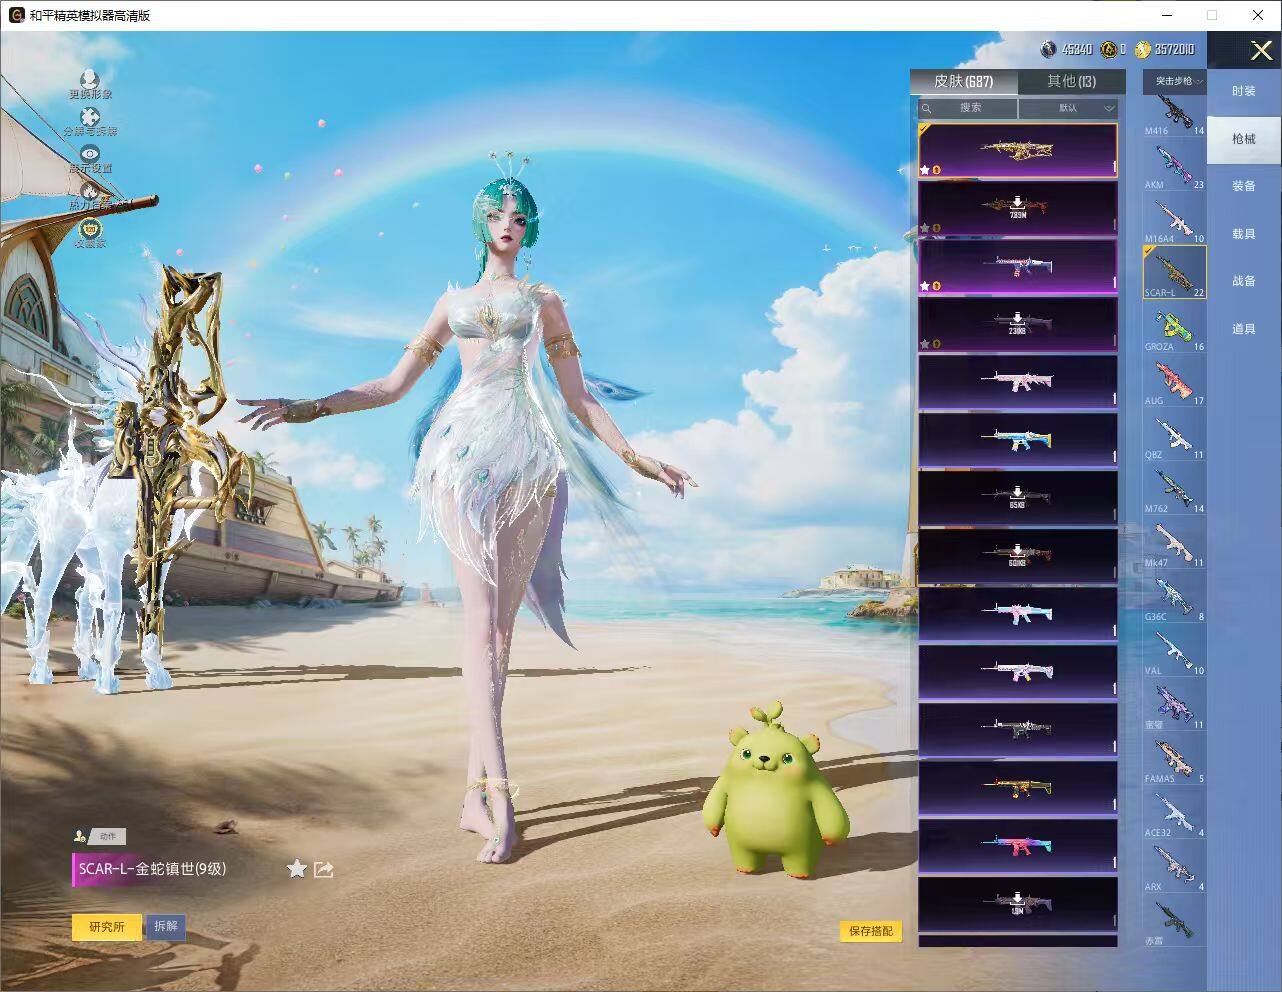The width and height of the screenshot is (1282, 992).
Task: Expand the 突击步枪 weapon type dropdown
Action: (1174, 81)
